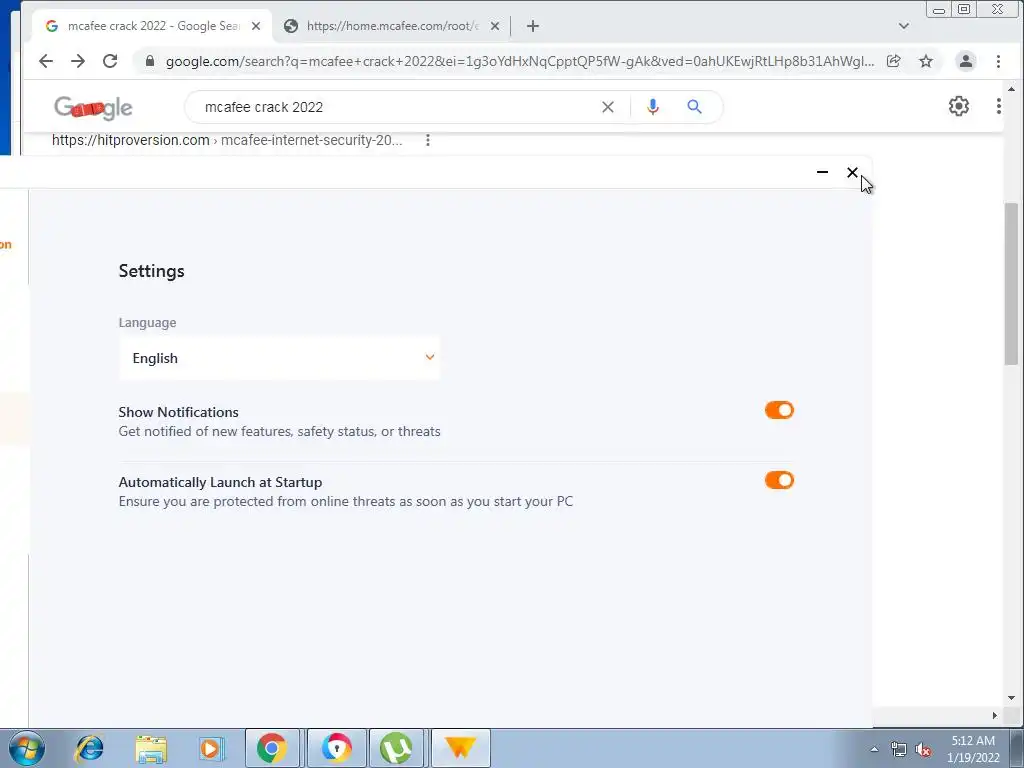Click the horizontal scroll right arrow
1024x768 pixels.
(995, 715)
